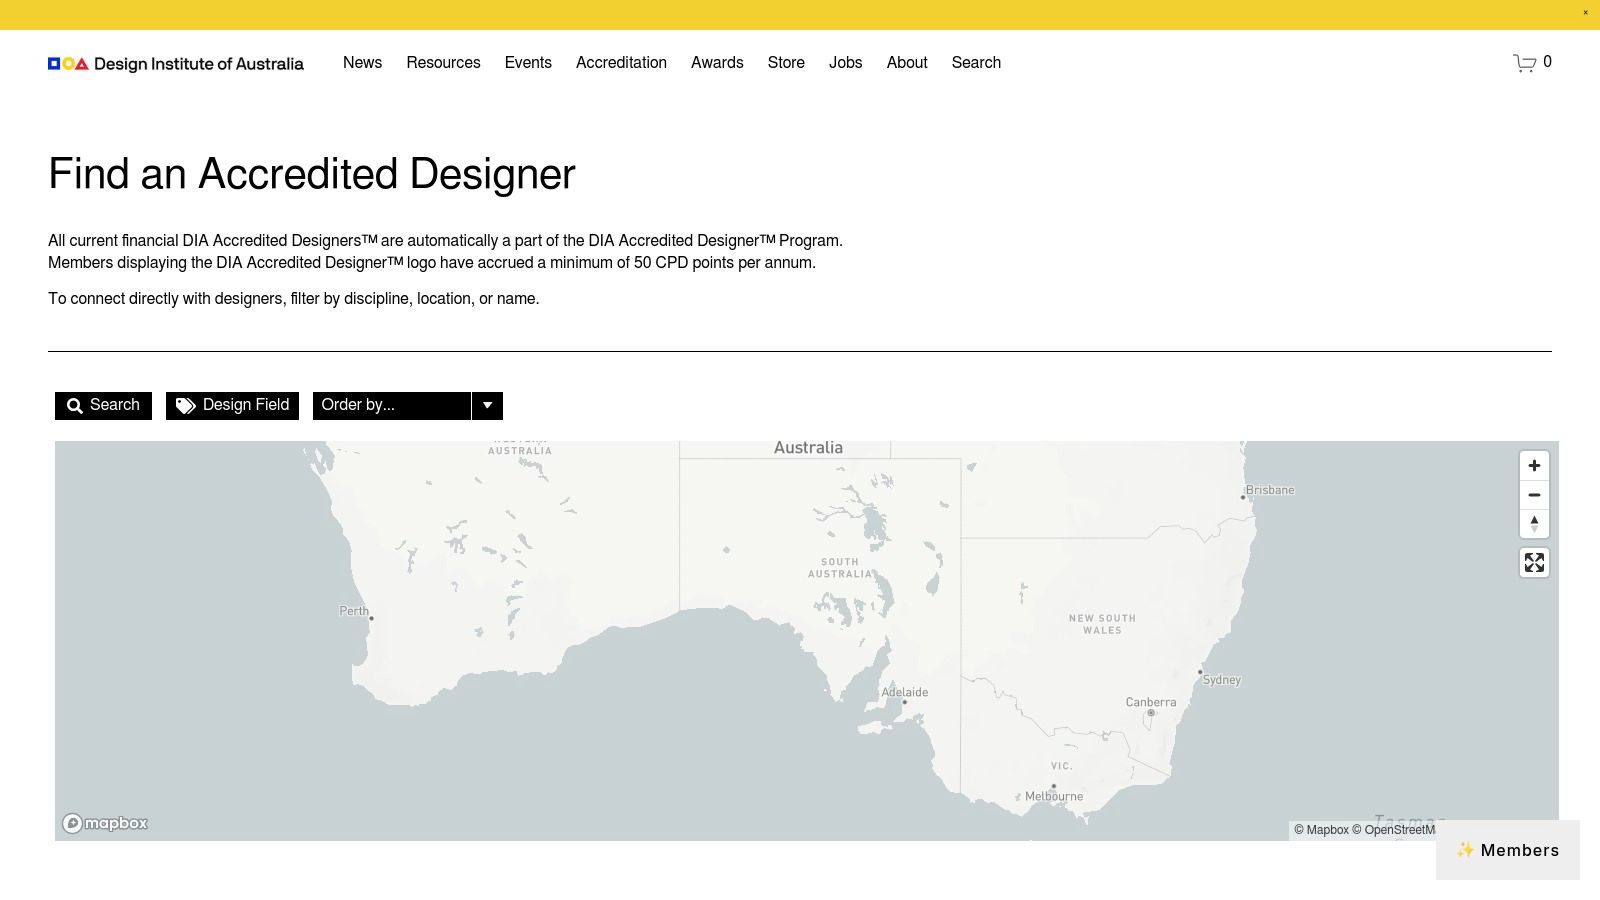1600x900 pixels.
Task: Zoom out on the map
Action: [x=1534, y=494]
